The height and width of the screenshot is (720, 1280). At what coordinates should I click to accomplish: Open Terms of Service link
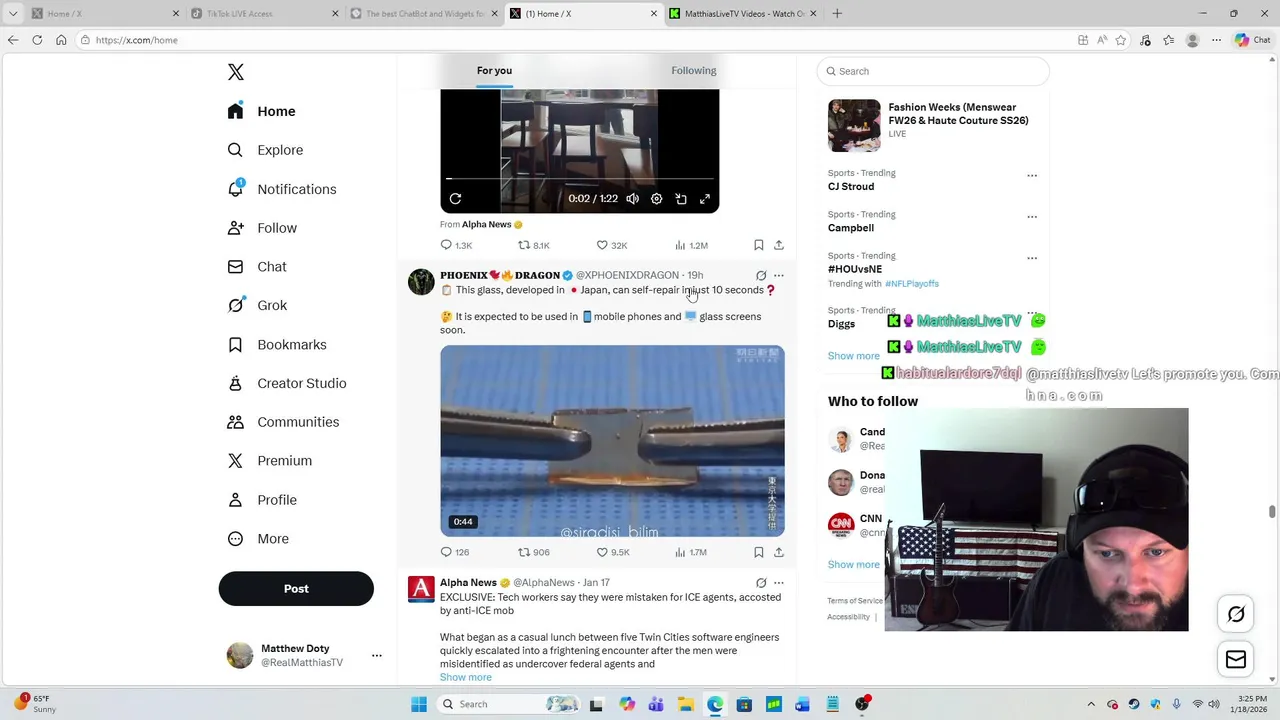click(x=855, y=601)
